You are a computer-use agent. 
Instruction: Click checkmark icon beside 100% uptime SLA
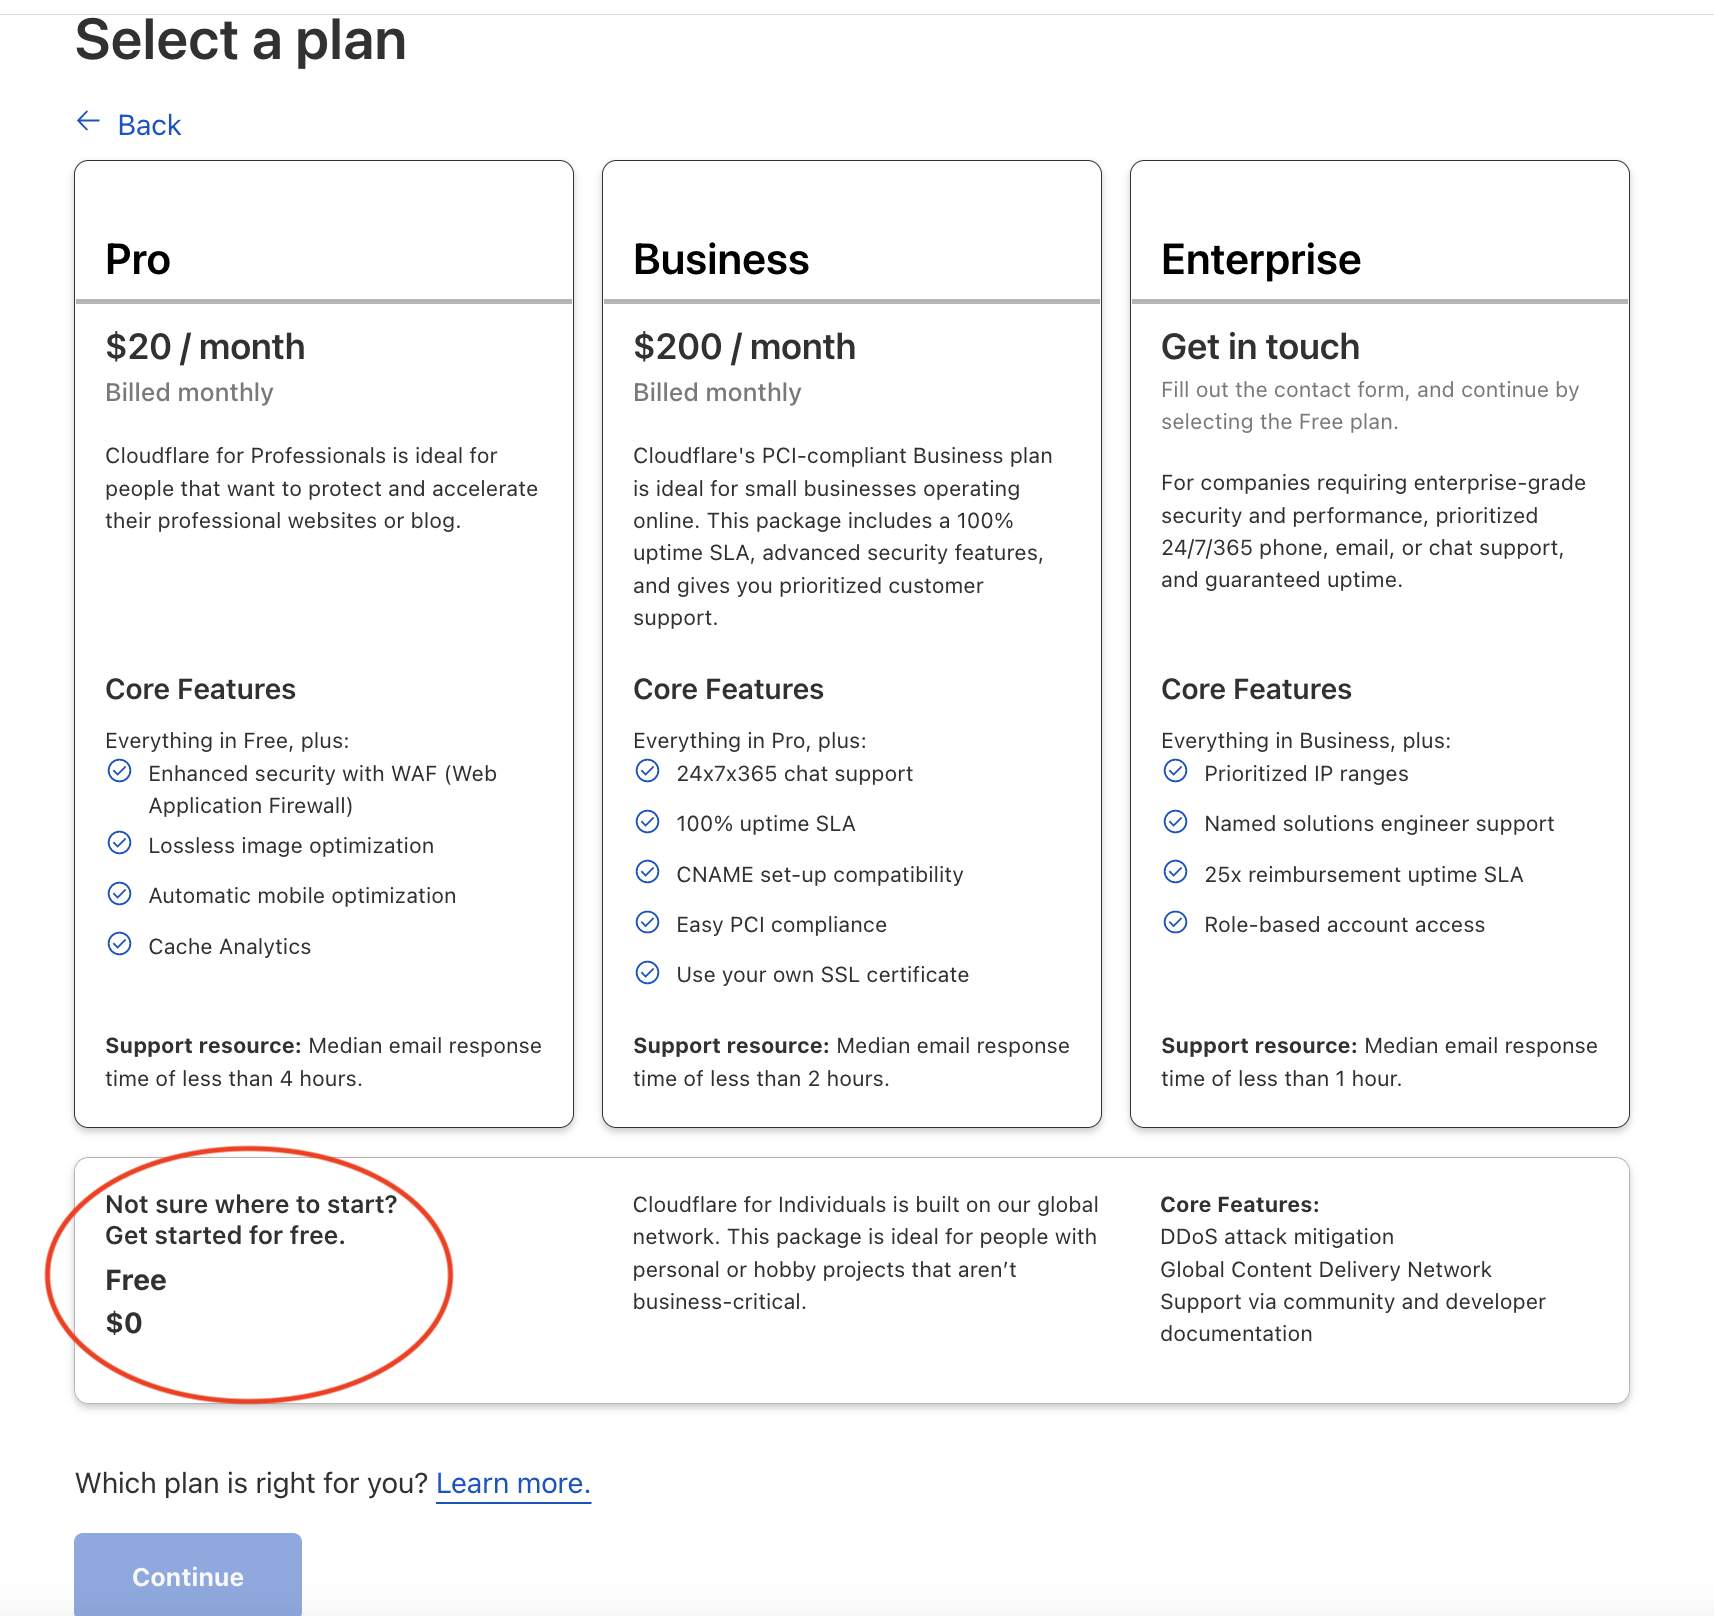(x=647, y=821)
